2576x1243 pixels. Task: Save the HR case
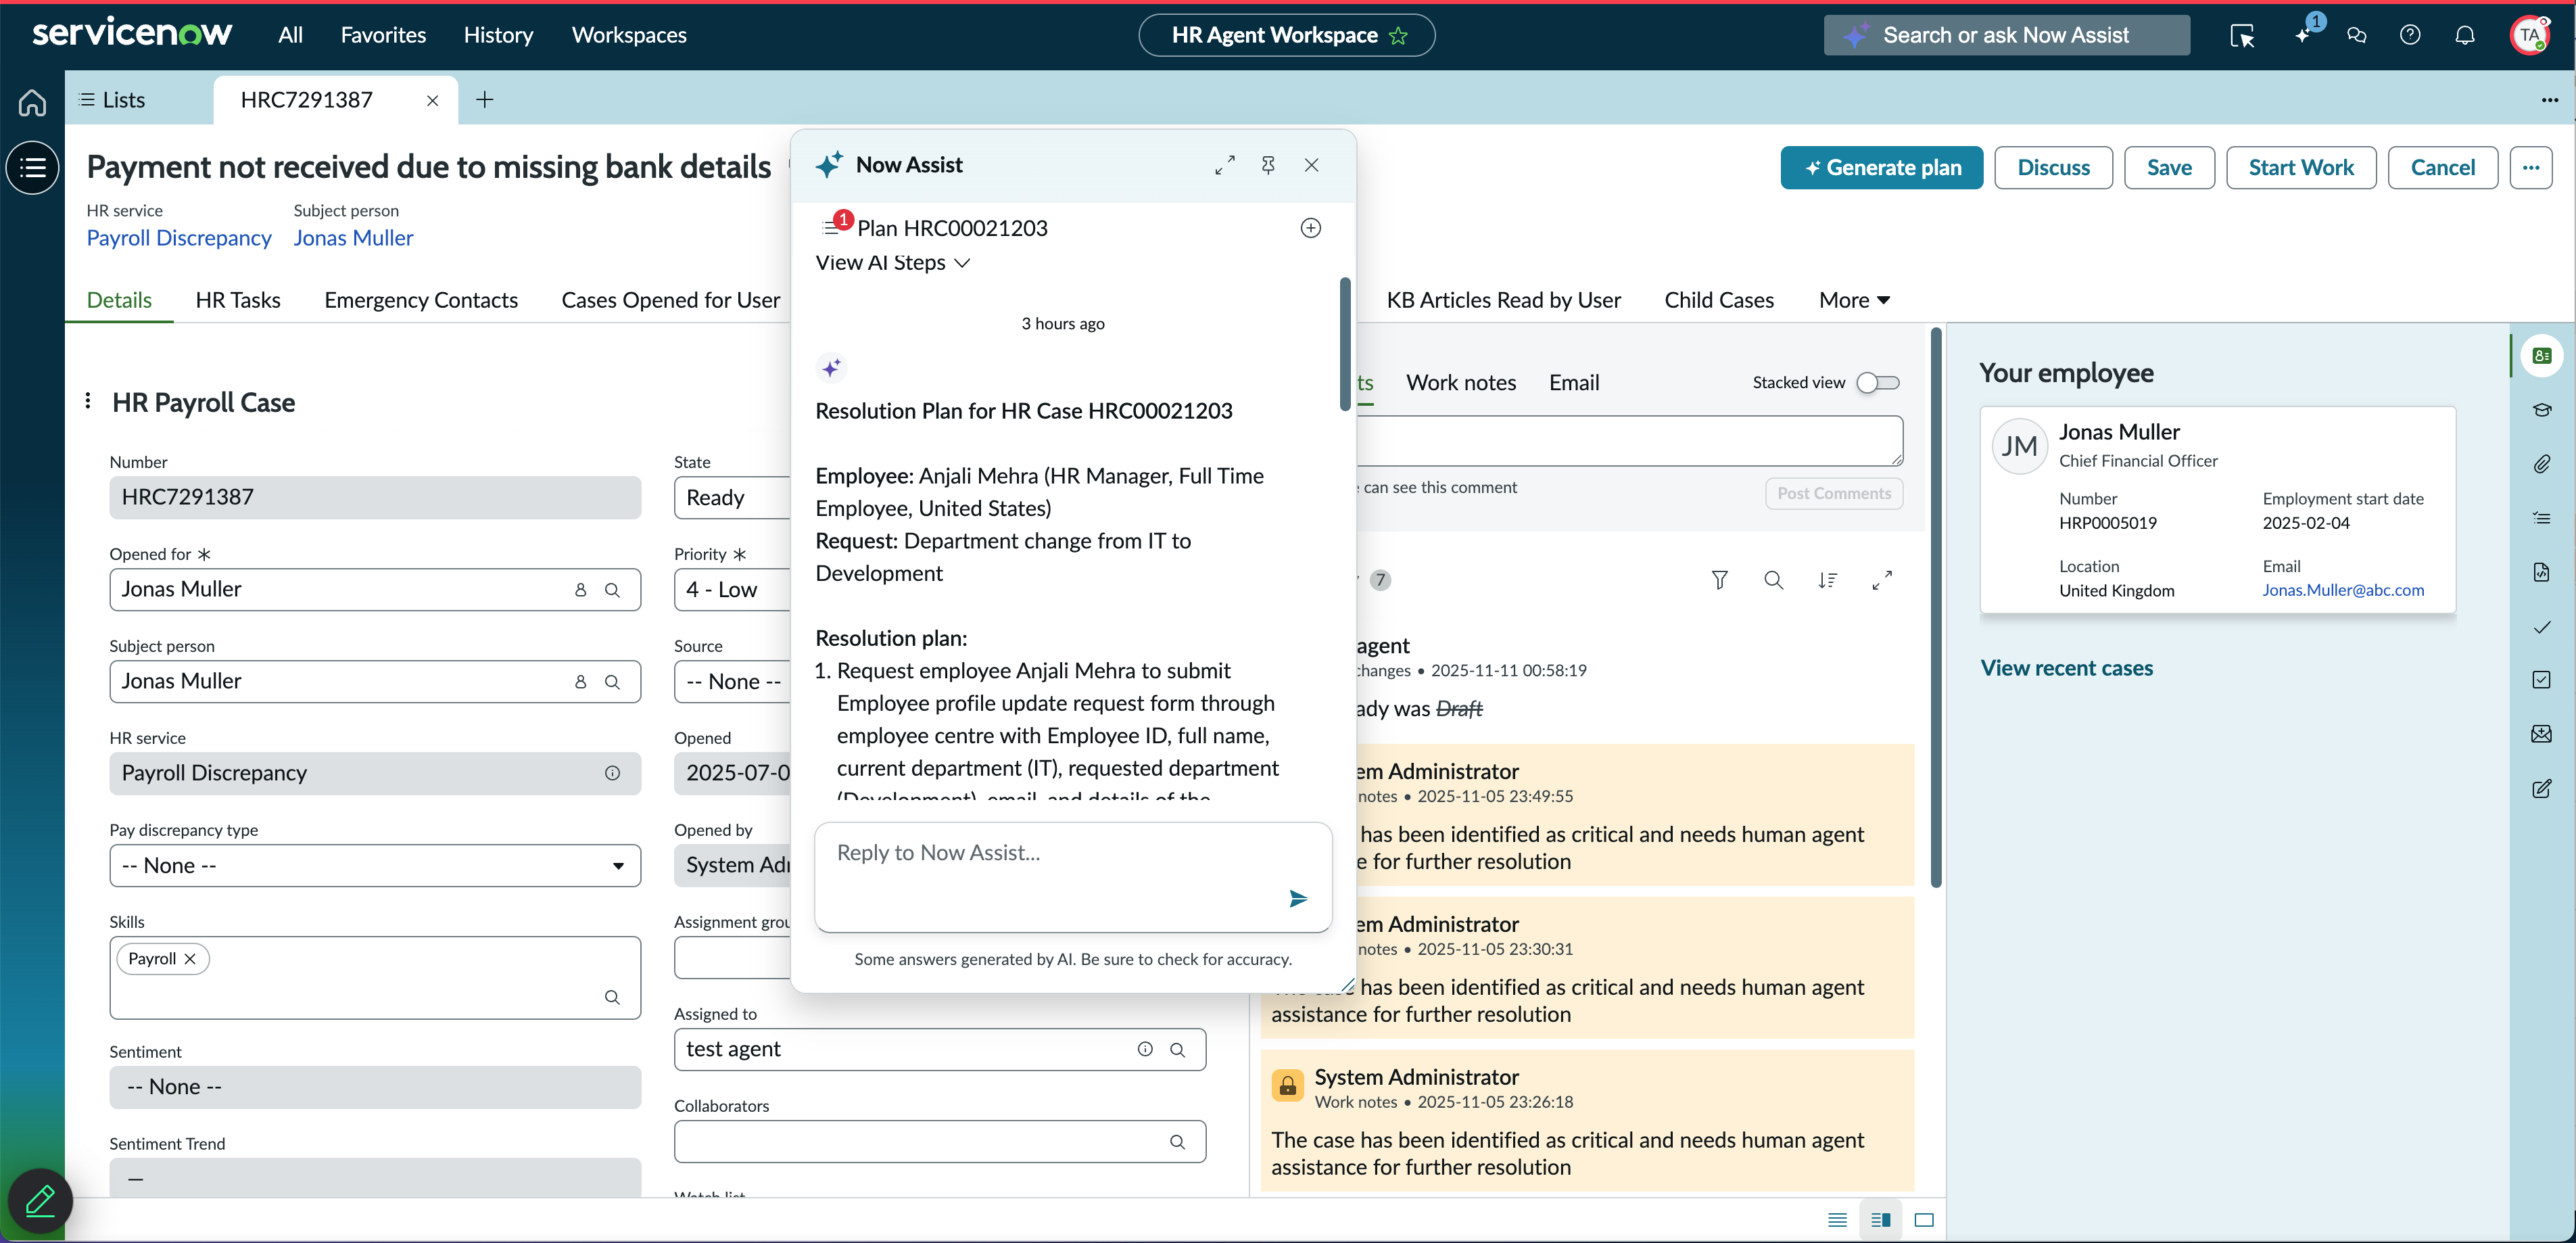2169,168
